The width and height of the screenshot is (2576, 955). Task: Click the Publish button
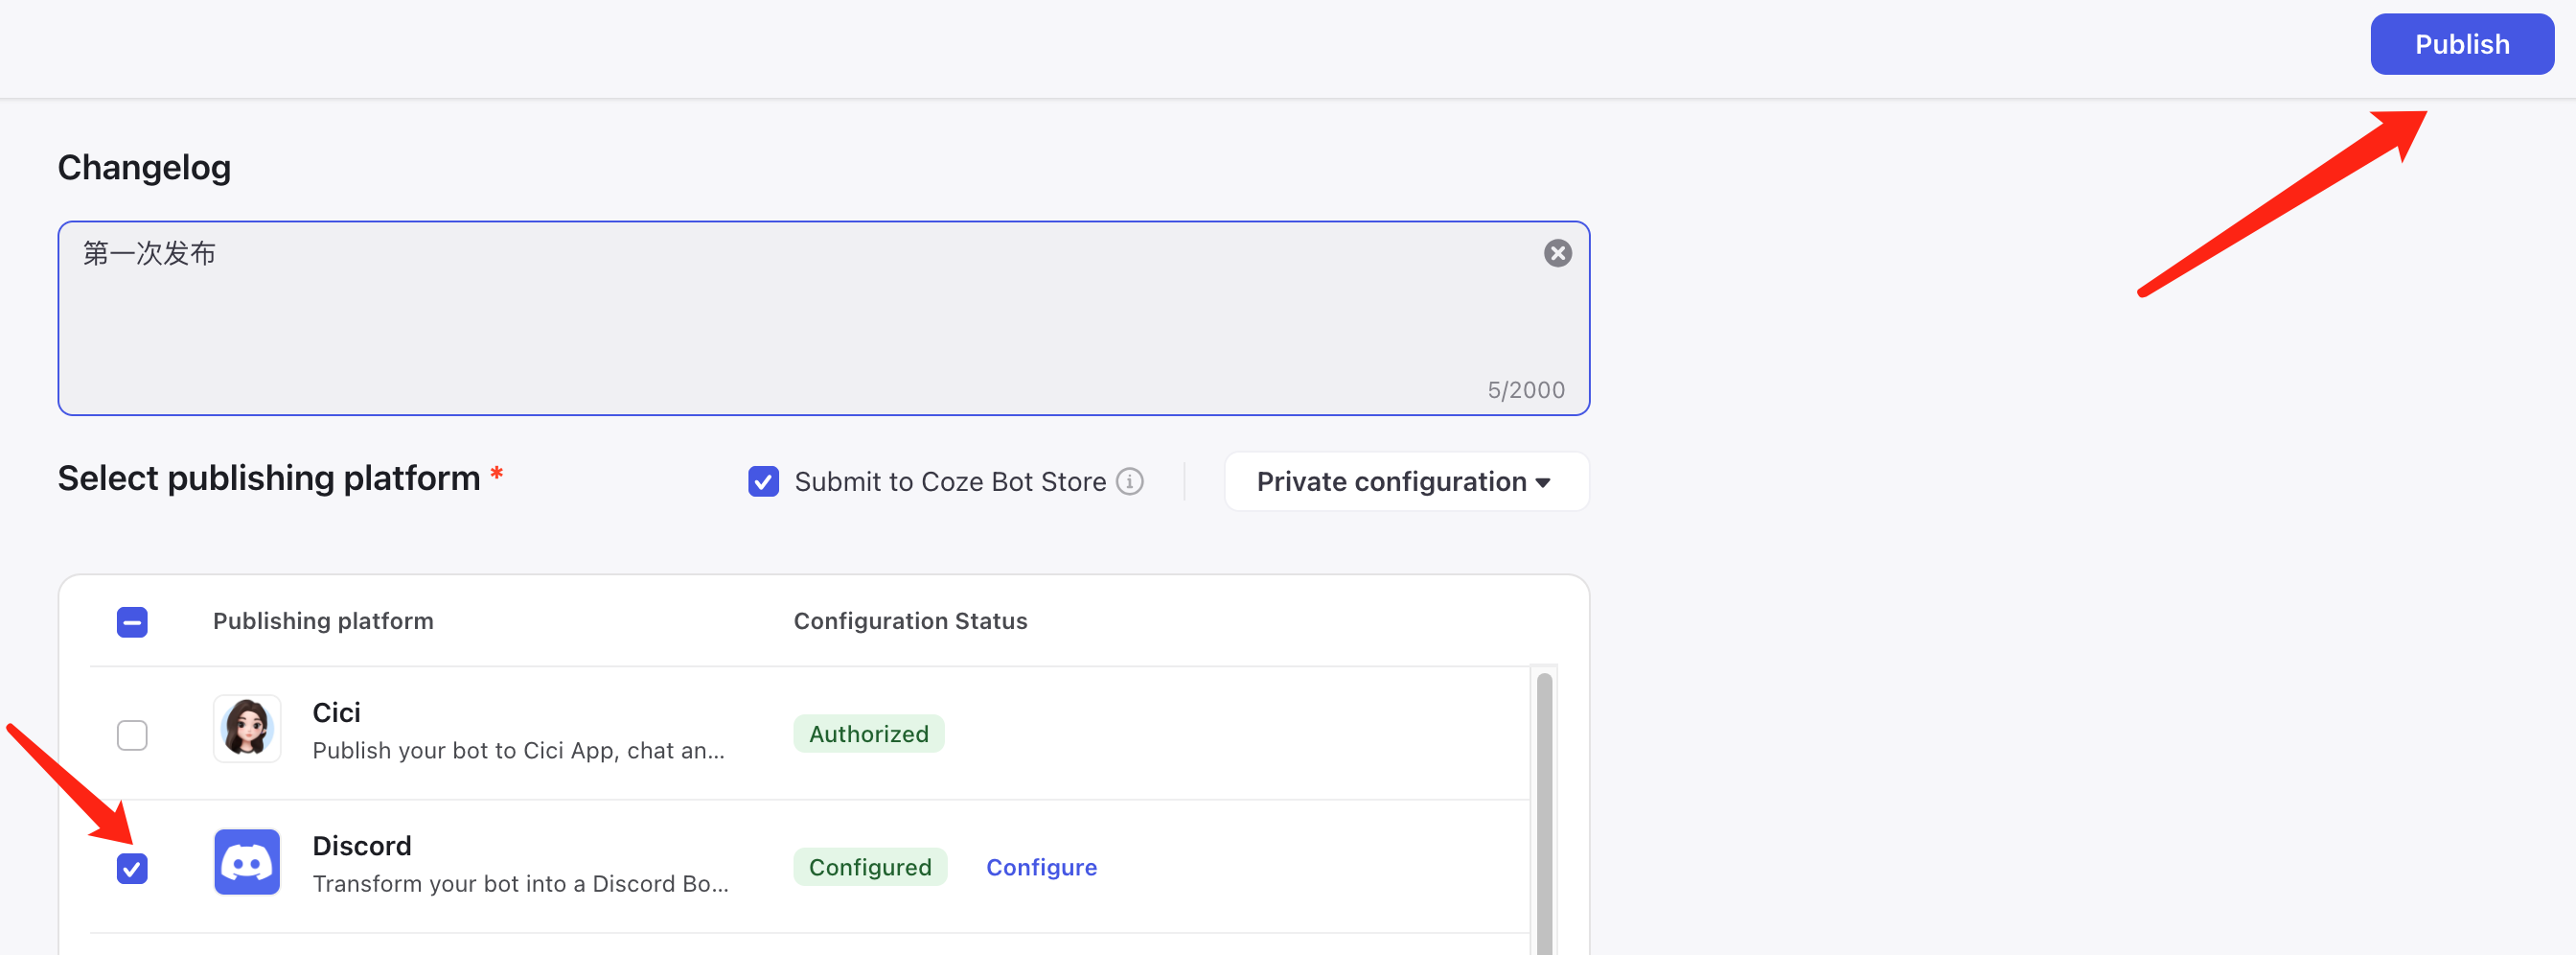2461,45
